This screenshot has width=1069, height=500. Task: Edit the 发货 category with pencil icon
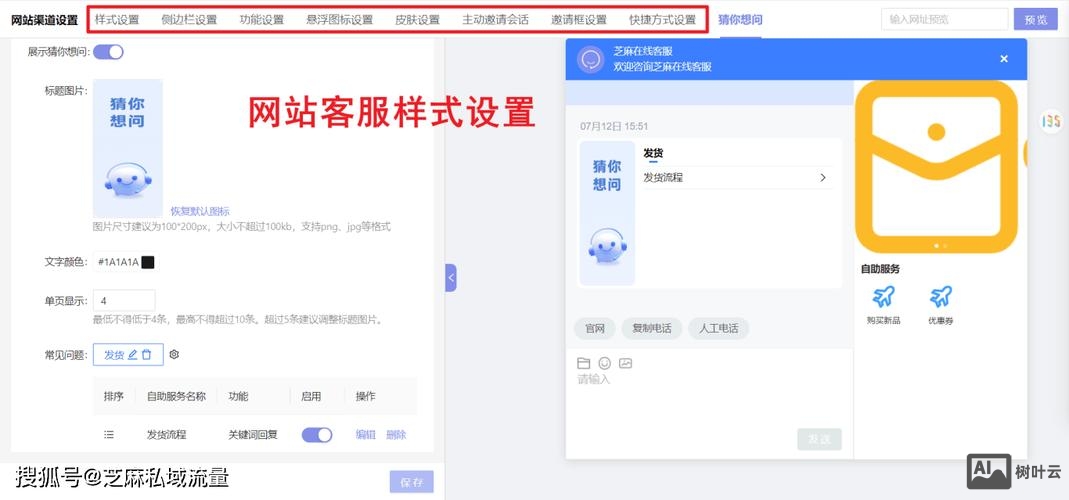[133, 355]
